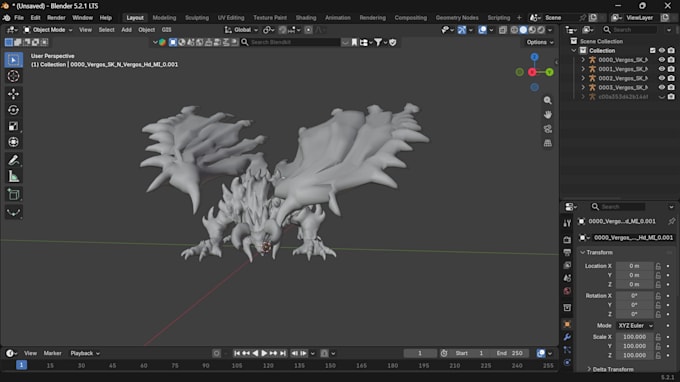Open the File menu
Image resolution: width=680 pixels, height=382 pixels.
point(19,18)
